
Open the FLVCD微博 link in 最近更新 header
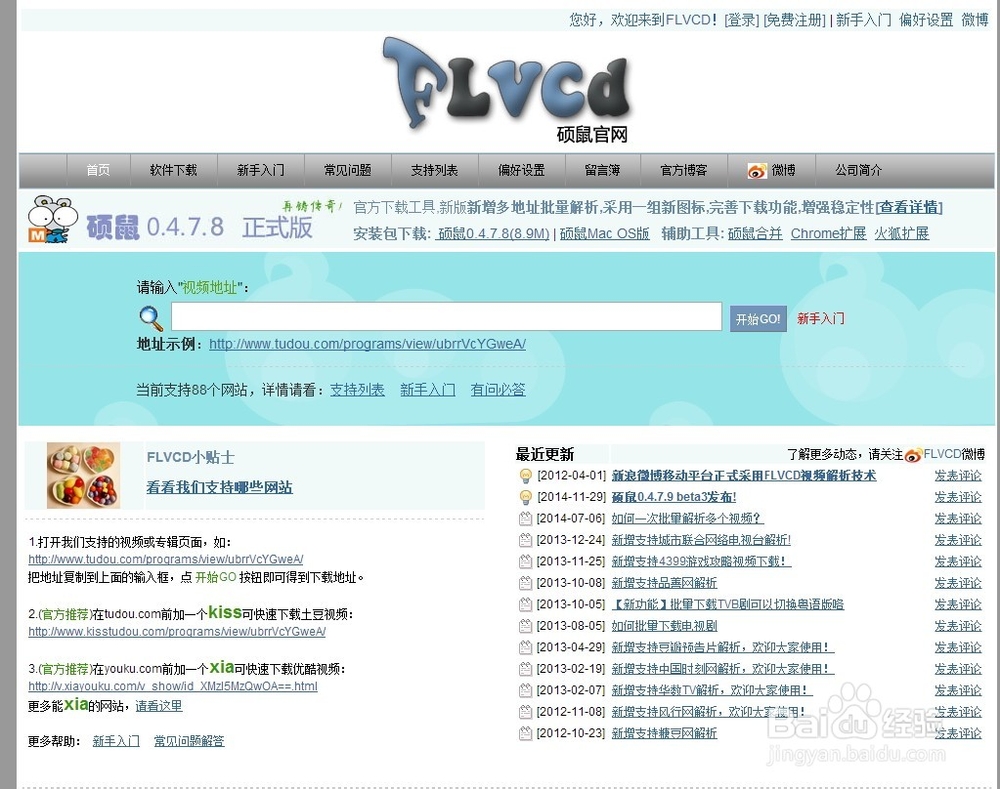pos(954,454)
